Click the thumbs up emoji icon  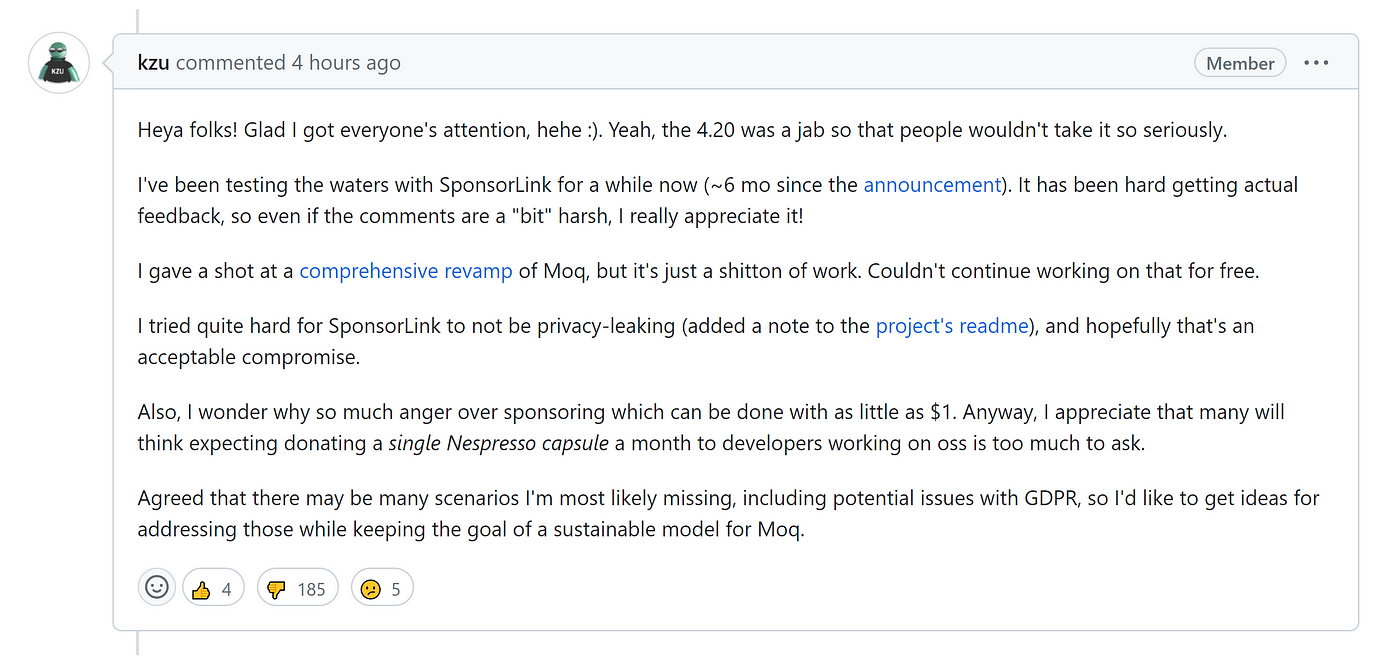[201, 589]
